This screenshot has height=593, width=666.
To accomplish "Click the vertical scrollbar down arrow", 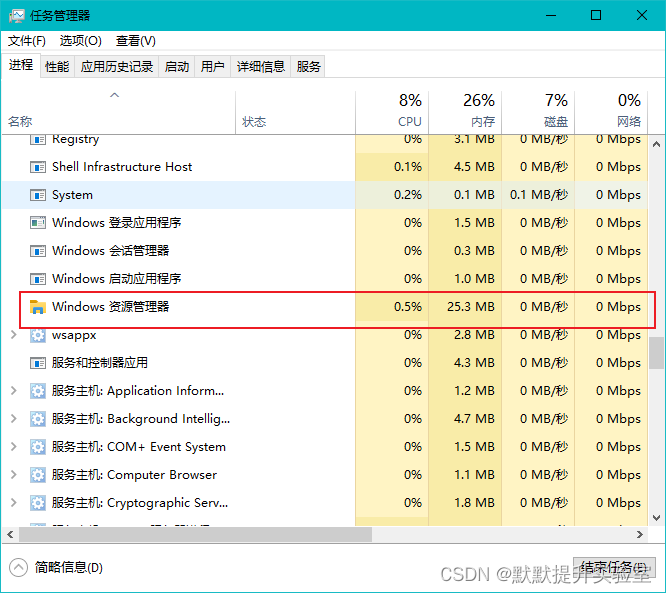I will point(656,518).
